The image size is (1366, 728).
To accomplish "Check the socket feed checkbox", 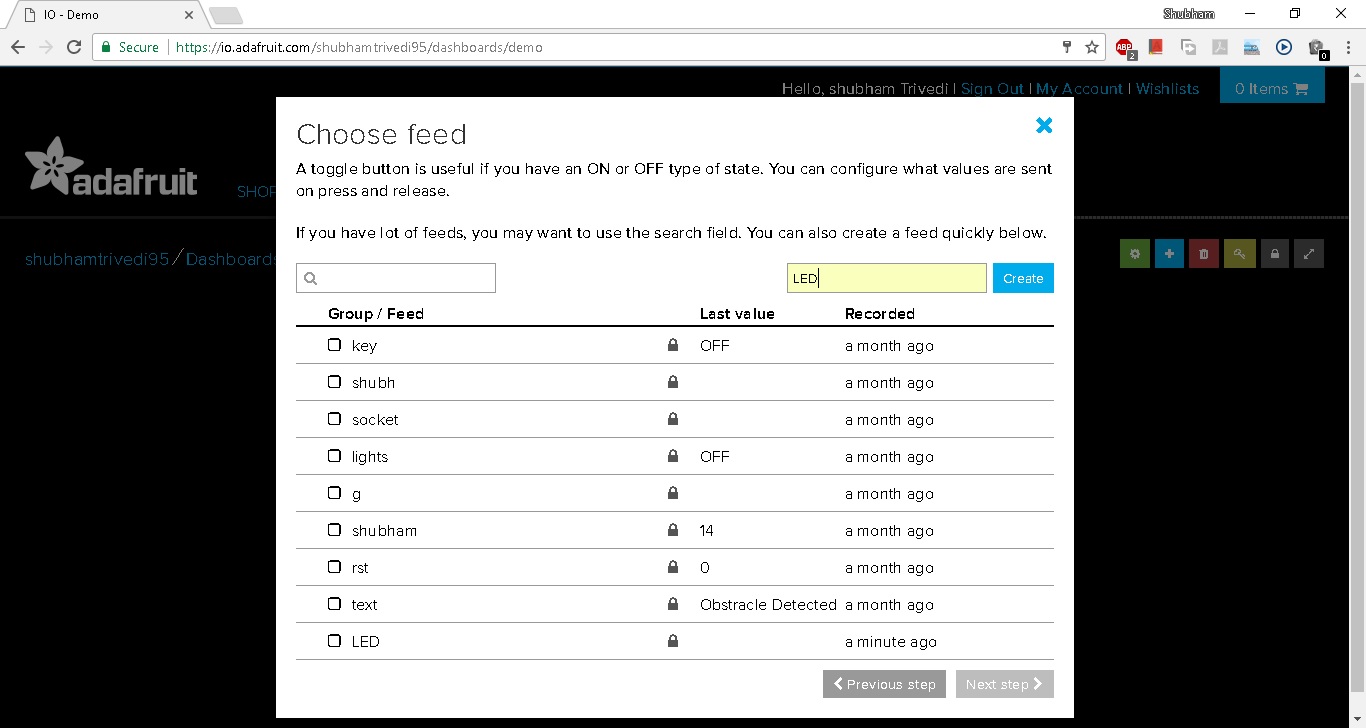I will [335, 419].
